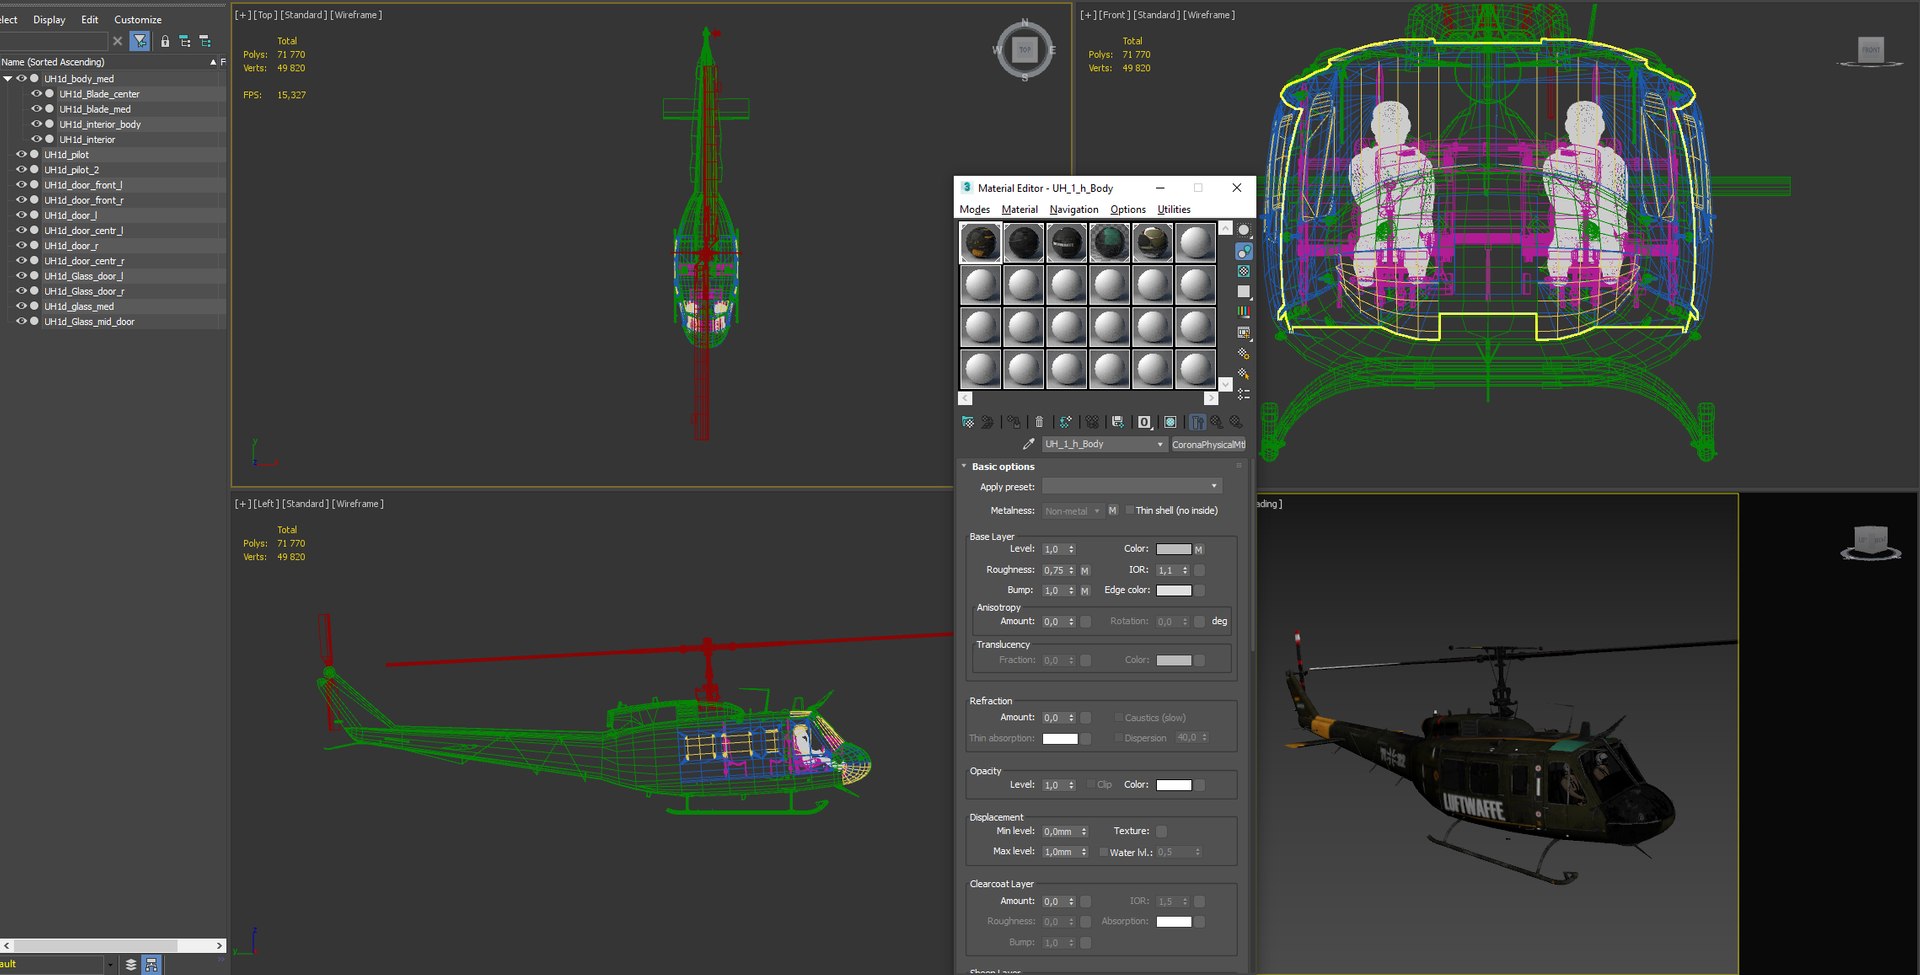Select first material sample slot thumbnail
Viewport: 1920px width, 975px height.
click(980, 242)
